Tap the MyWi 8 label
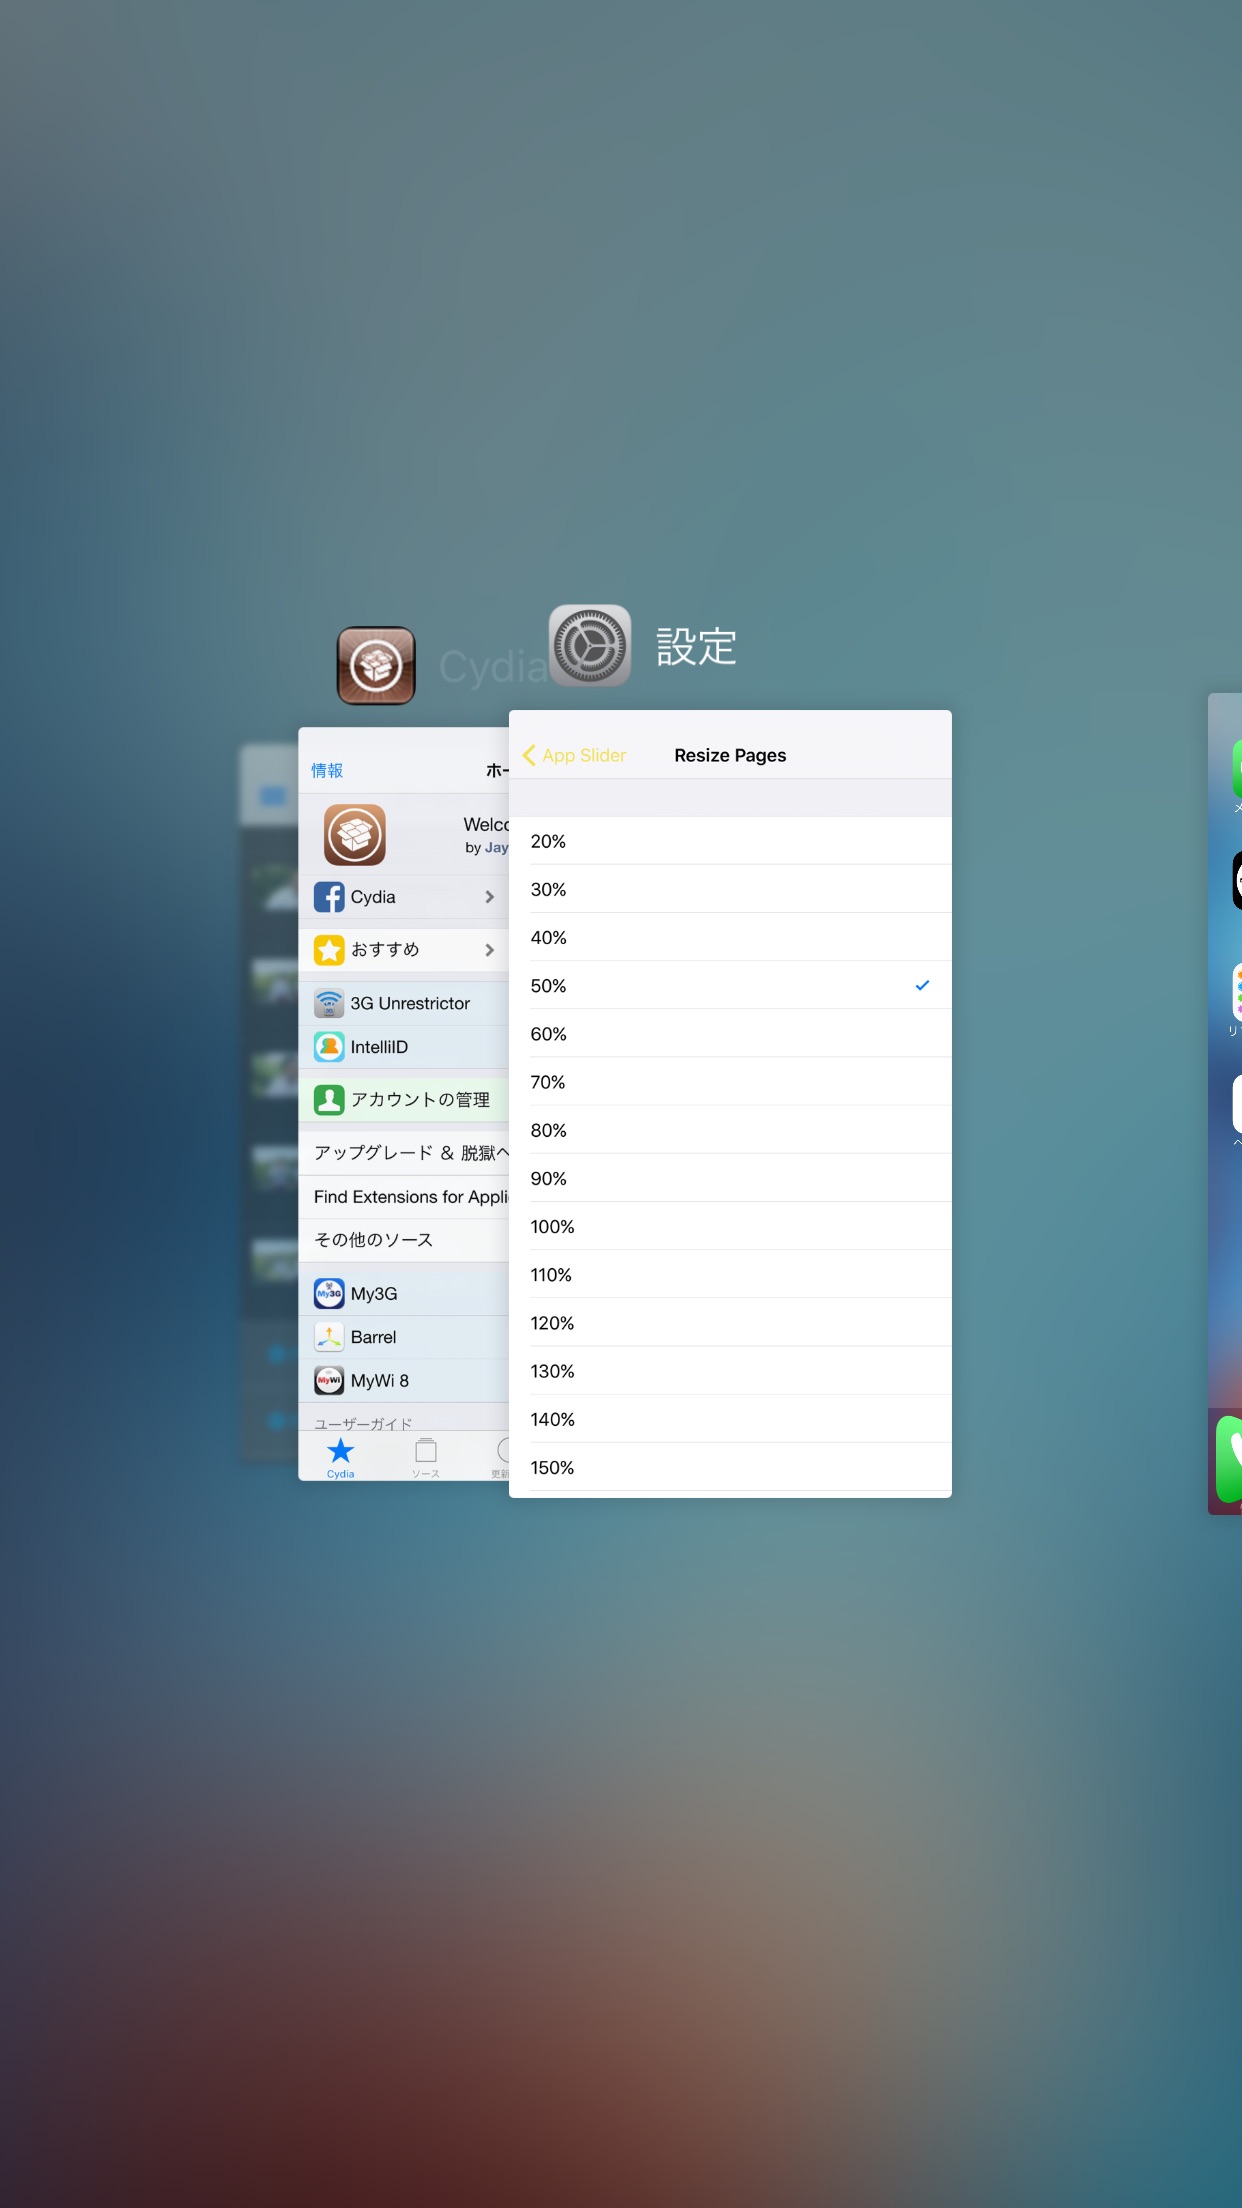Image resolution: width=1242 pixels, height=2208 pixels. 379,1381
